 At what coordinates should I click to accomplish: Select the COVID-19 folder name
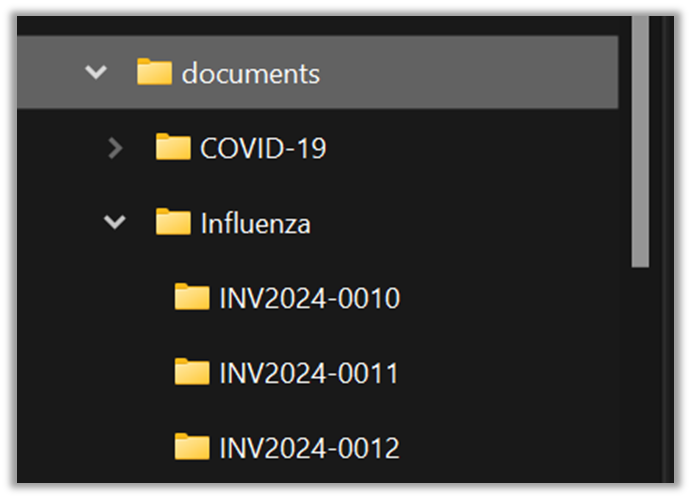(x=263, y=149)
